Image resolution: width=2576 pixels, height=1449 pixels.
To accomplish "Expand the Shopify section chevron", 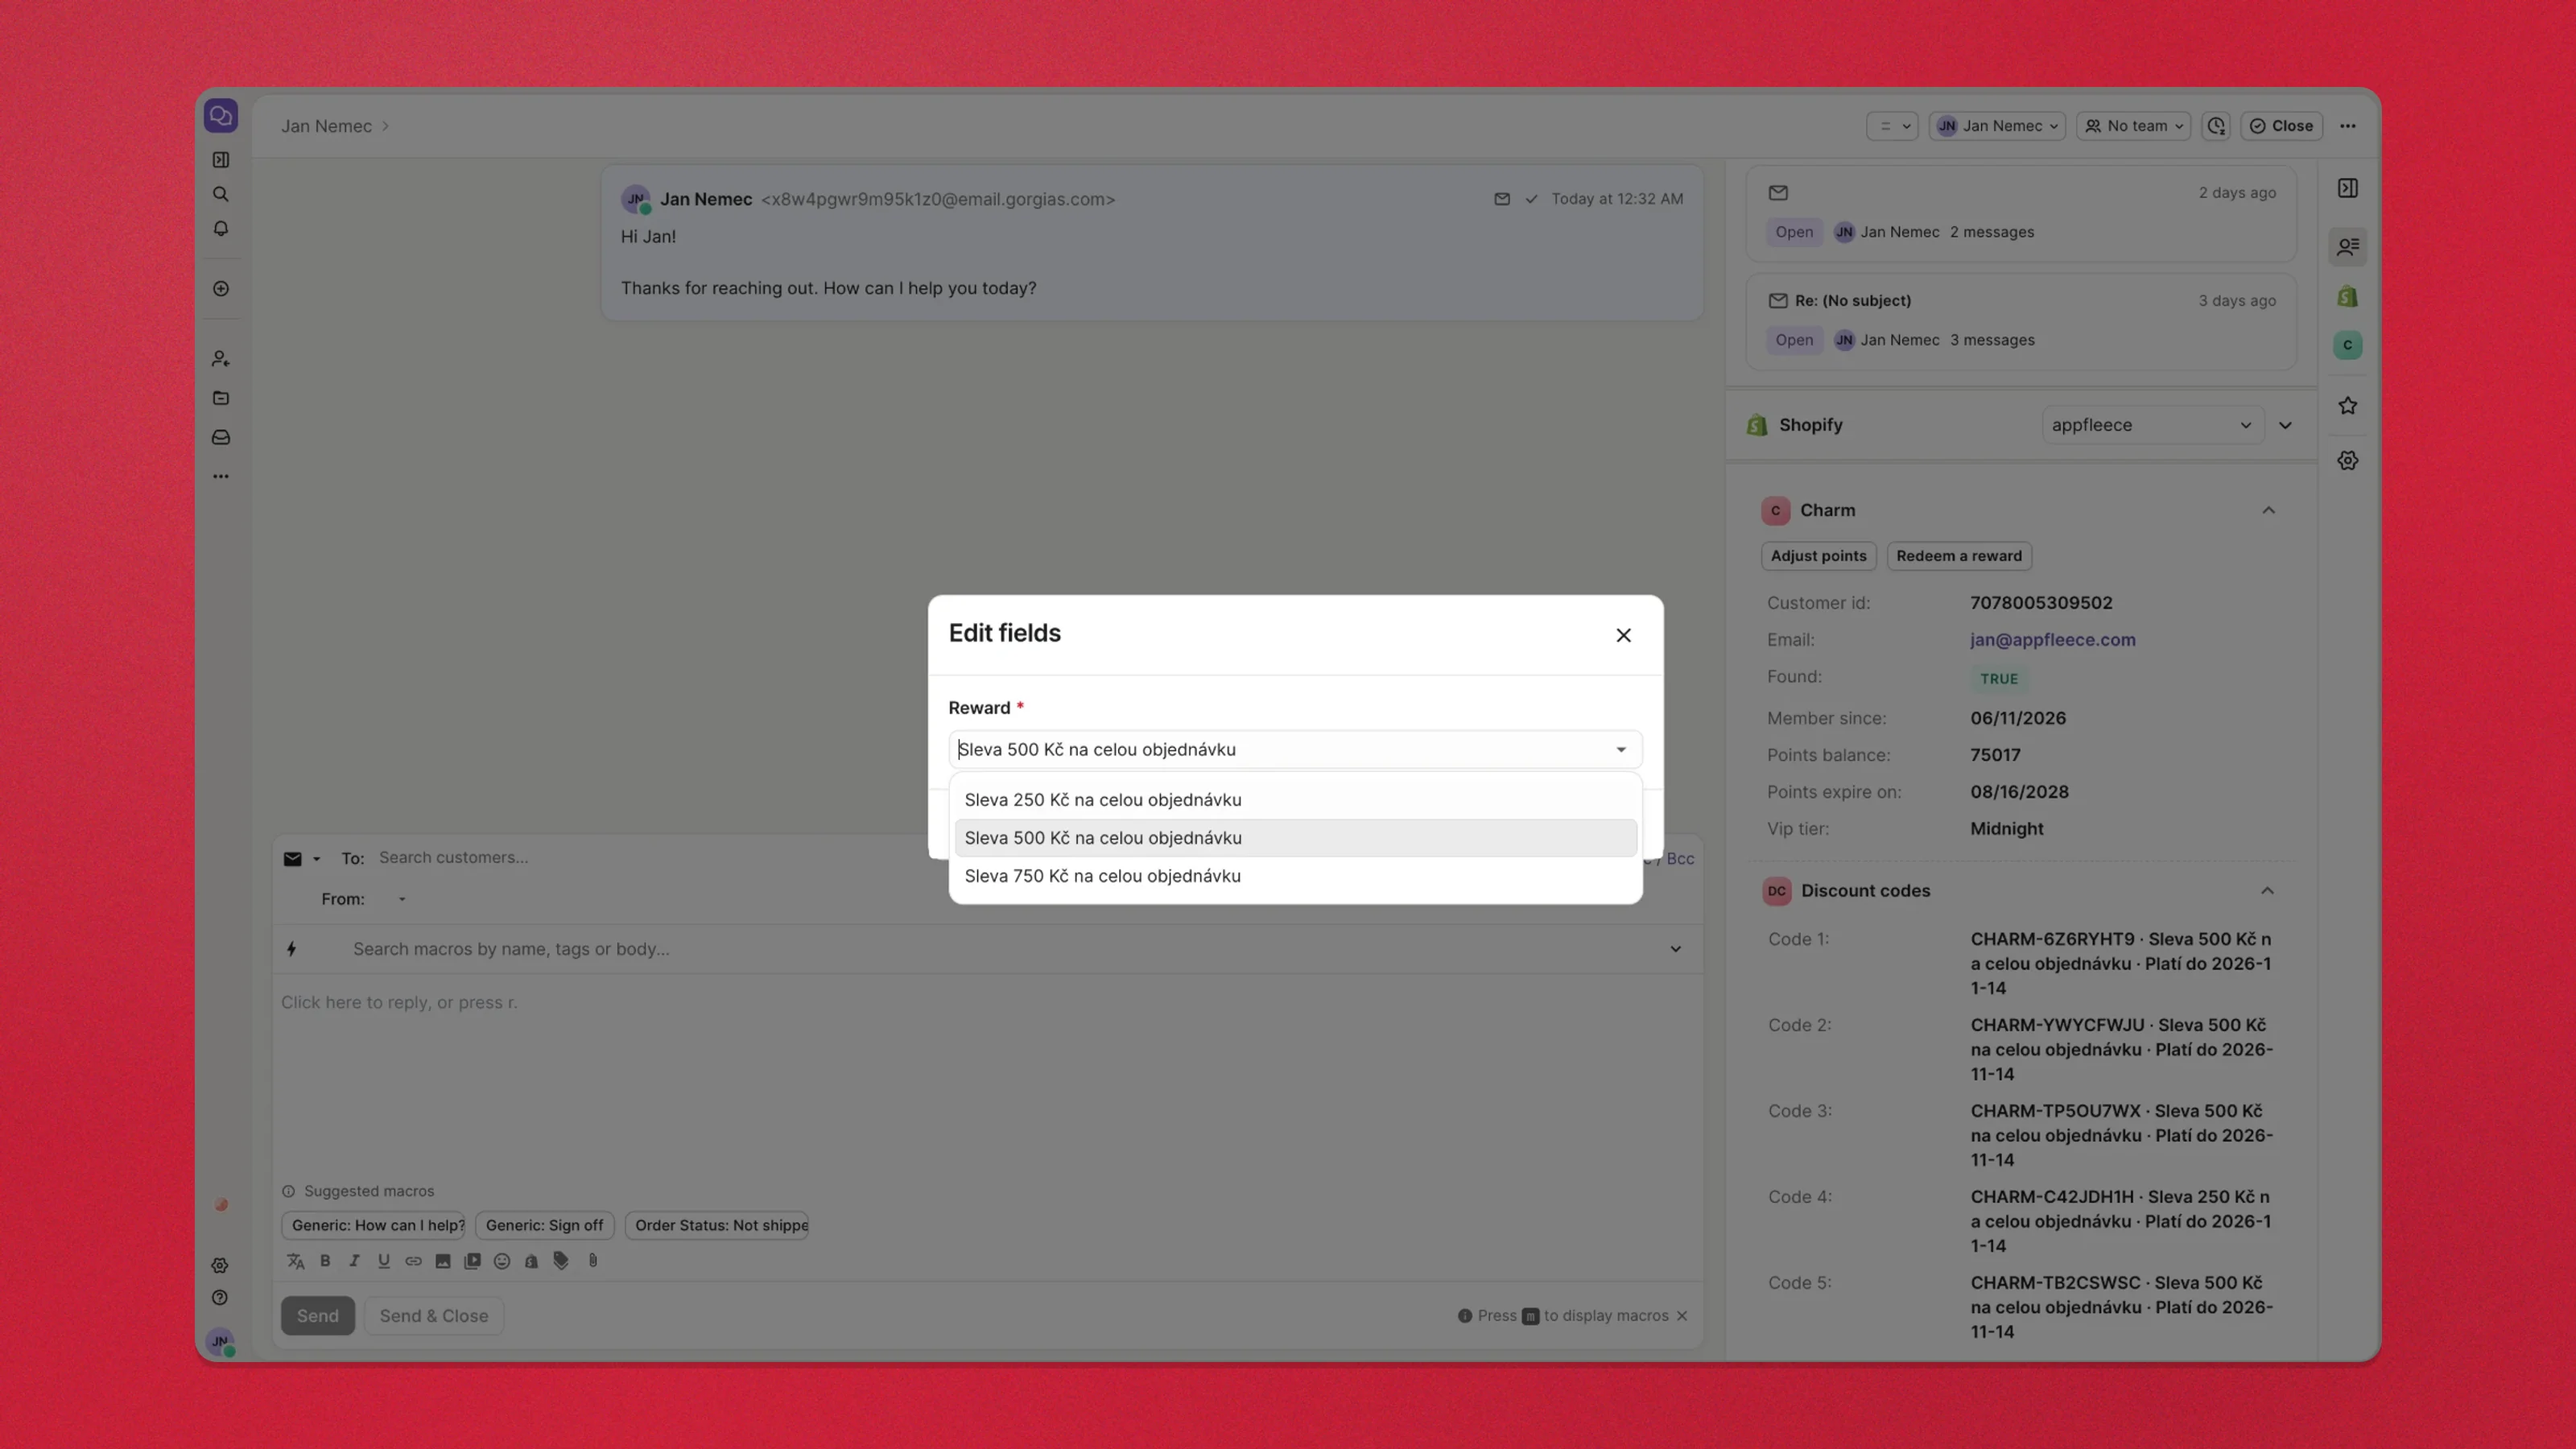I will pyautogui.click(x=2285, y=425).
